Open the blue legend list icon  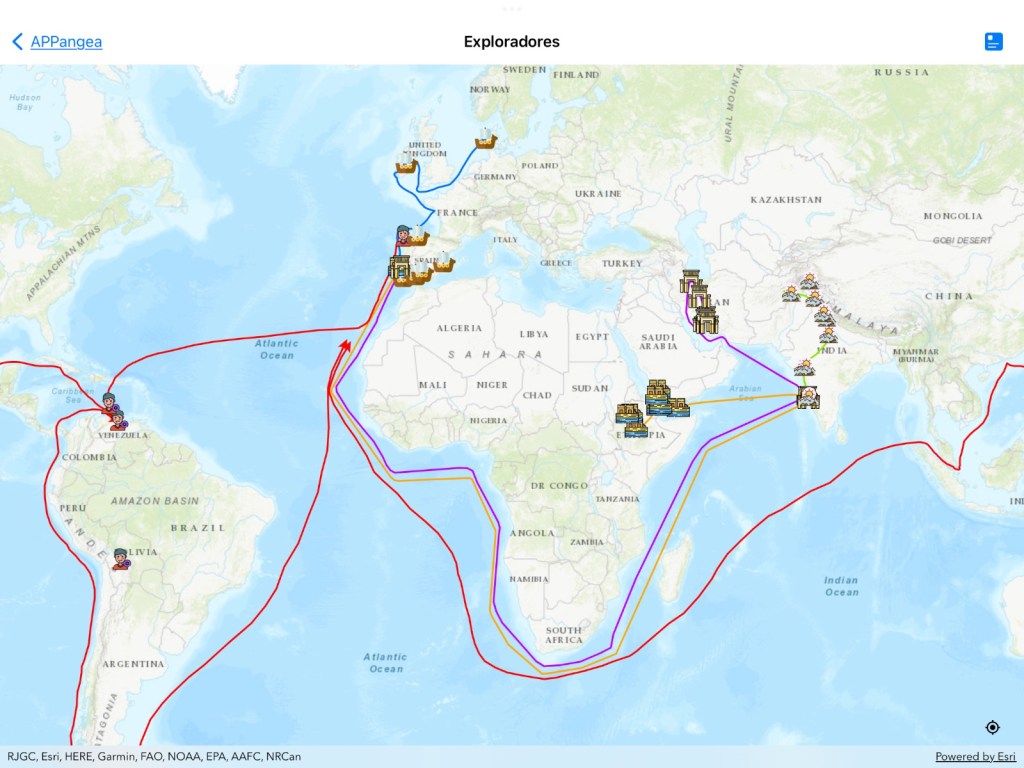pos(993,41)
